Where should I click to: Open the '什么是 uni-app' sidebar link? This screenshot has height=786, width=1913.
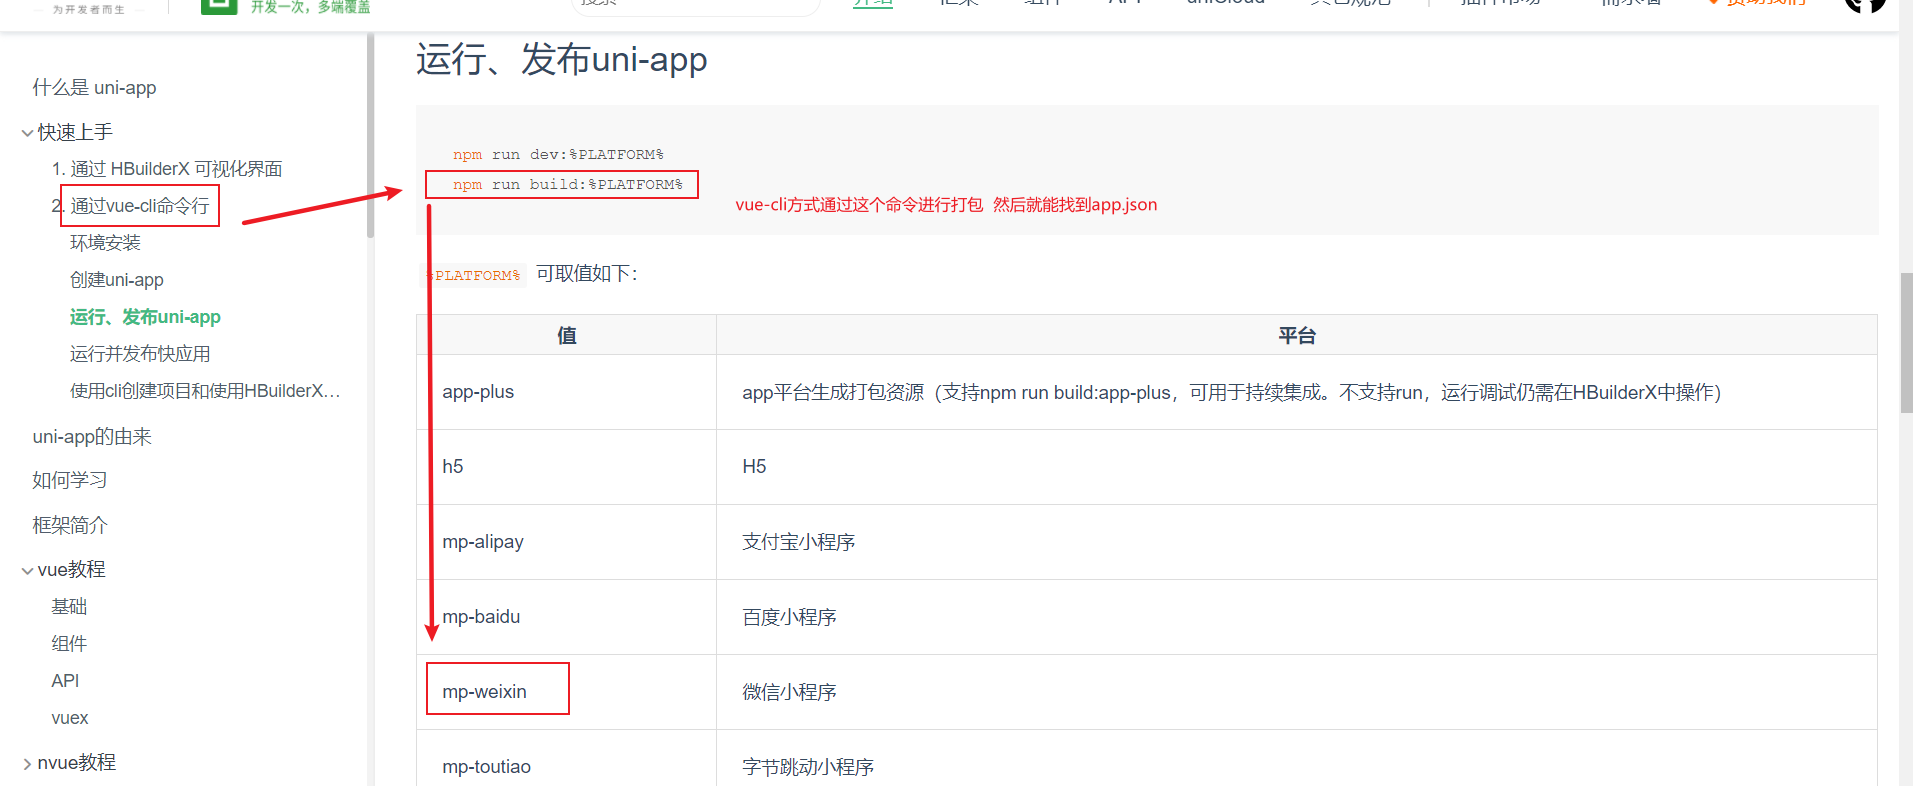click(x=94, y=87)
